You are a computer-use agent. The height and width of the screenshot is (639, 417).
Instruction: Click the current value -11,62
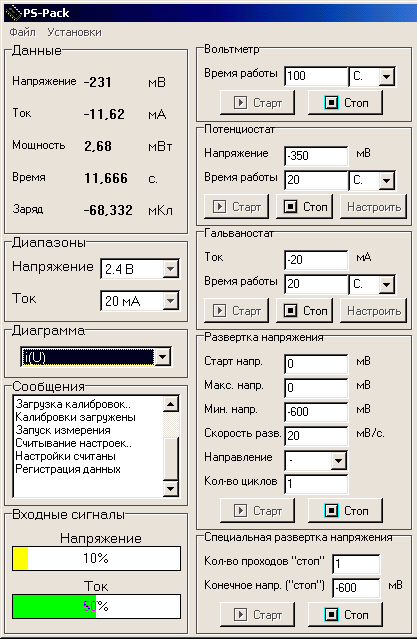tap(104, 114)
